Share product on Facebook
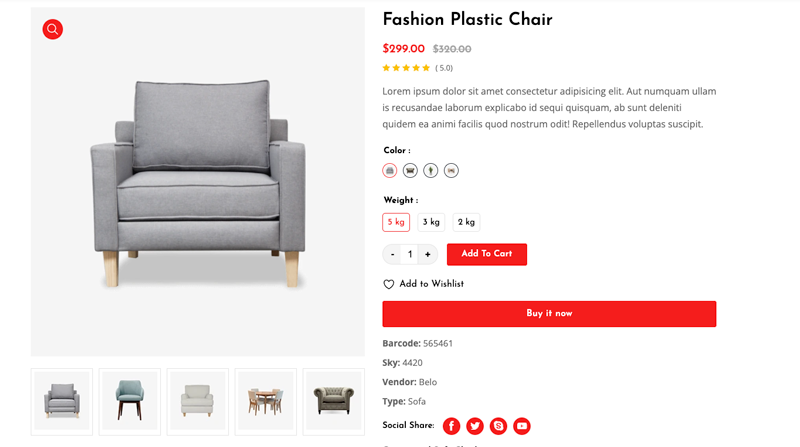Image resolution: width=800 pixels, height=447 pixels. click(451, 426)
